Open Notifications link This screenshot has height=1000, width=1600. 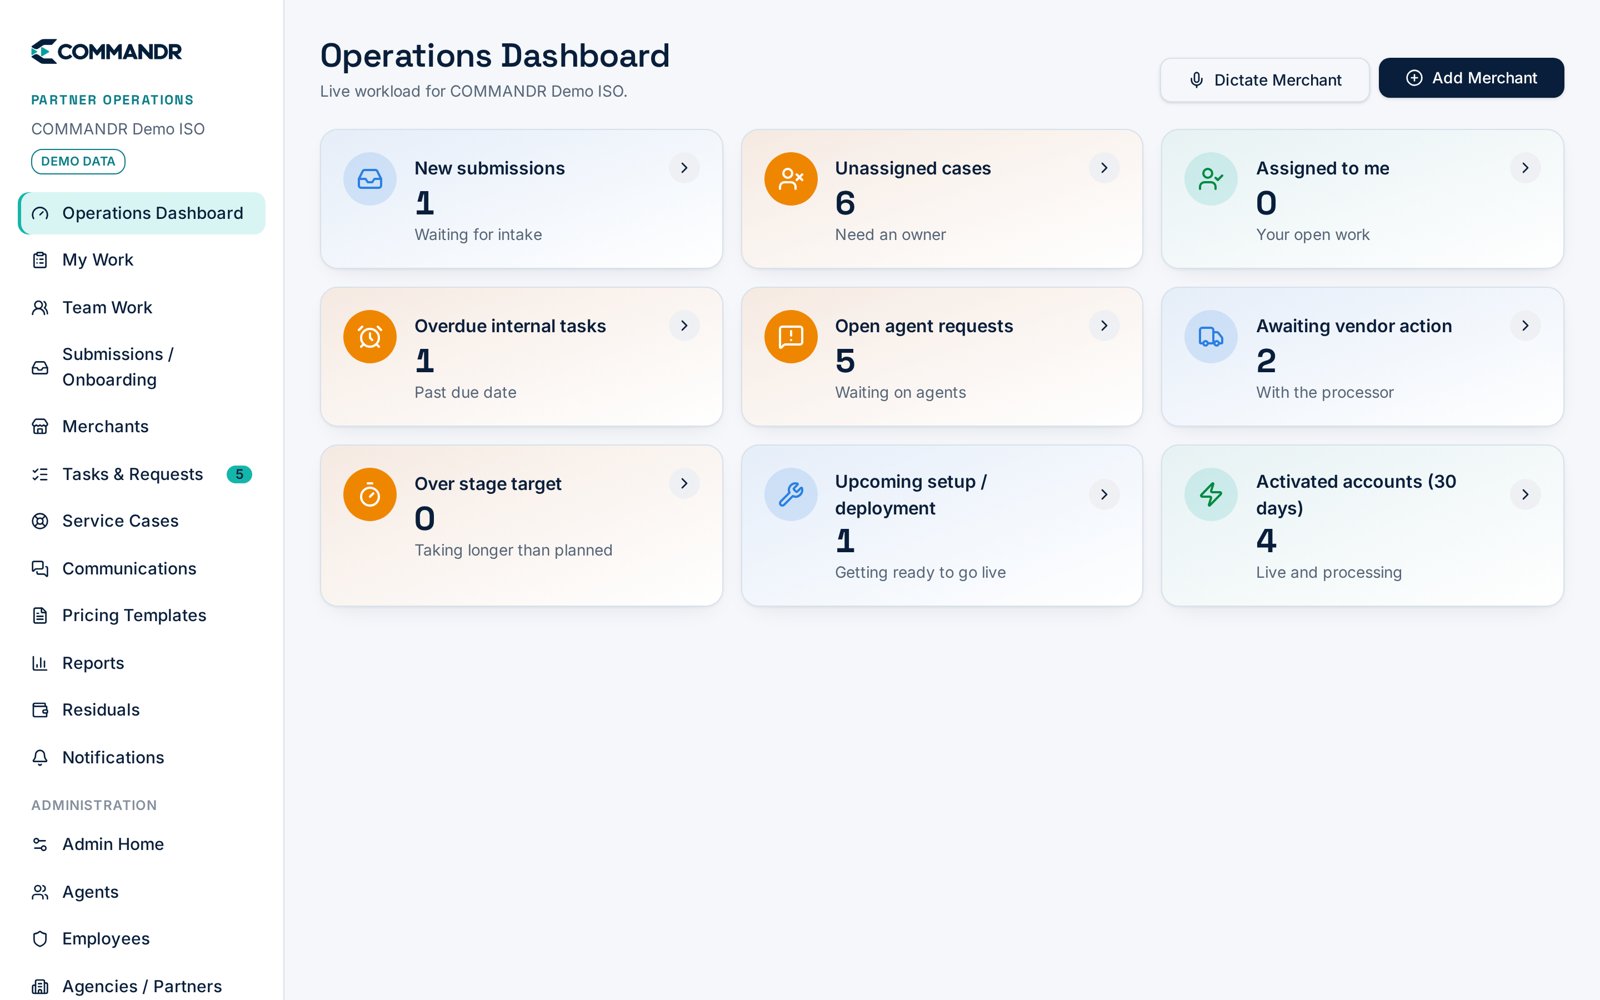[142, 758]
